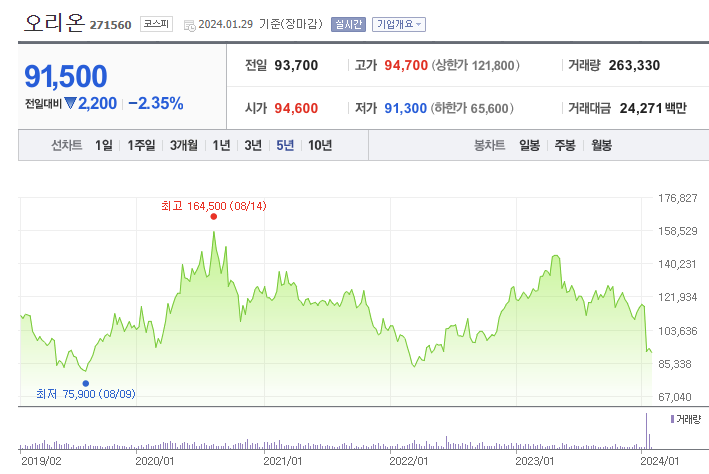This screenshot has width=709, height=474.
Task: Switch to 주봉 candlestick chart
Action: point(565,145)
